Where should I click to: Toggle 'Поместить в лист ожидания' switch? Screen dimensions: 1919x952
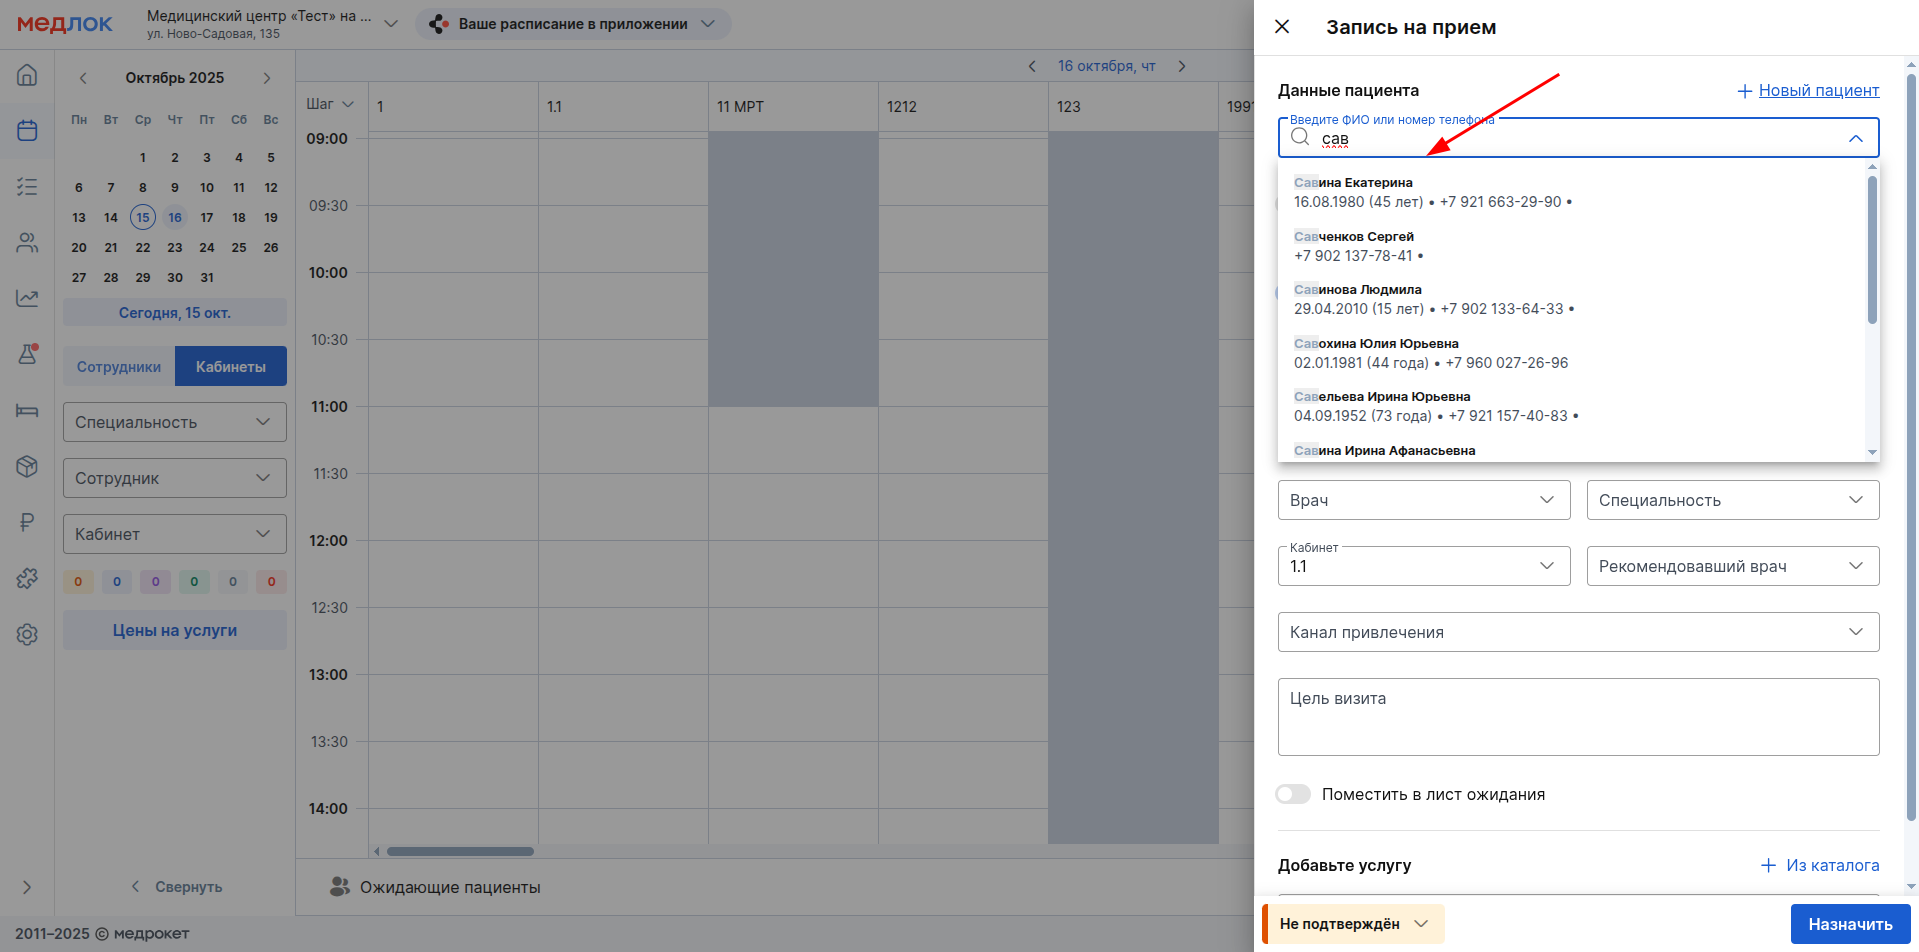pos(1293,794)
